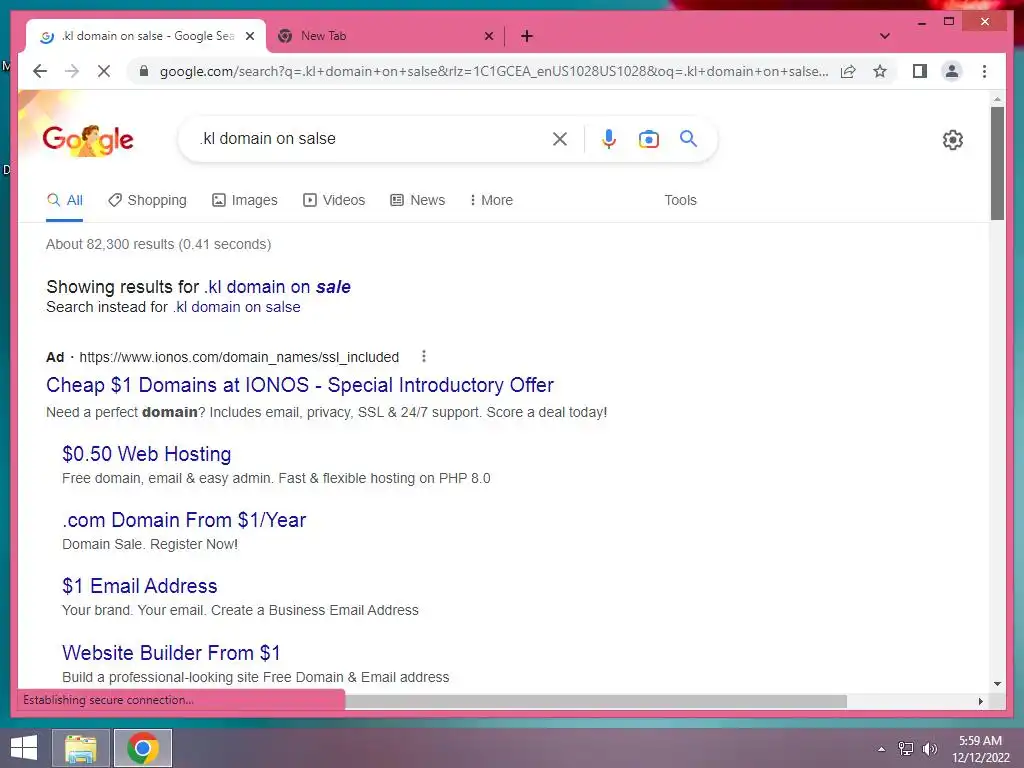The image size is (1024, 768).
Task: Open the volume tray icon
Action: pos(930,749)
